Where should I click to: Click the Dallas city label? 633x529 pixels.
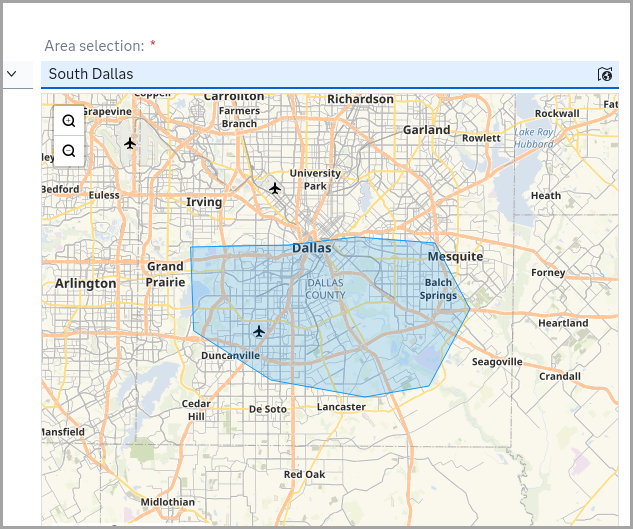[x=312, y=248]
